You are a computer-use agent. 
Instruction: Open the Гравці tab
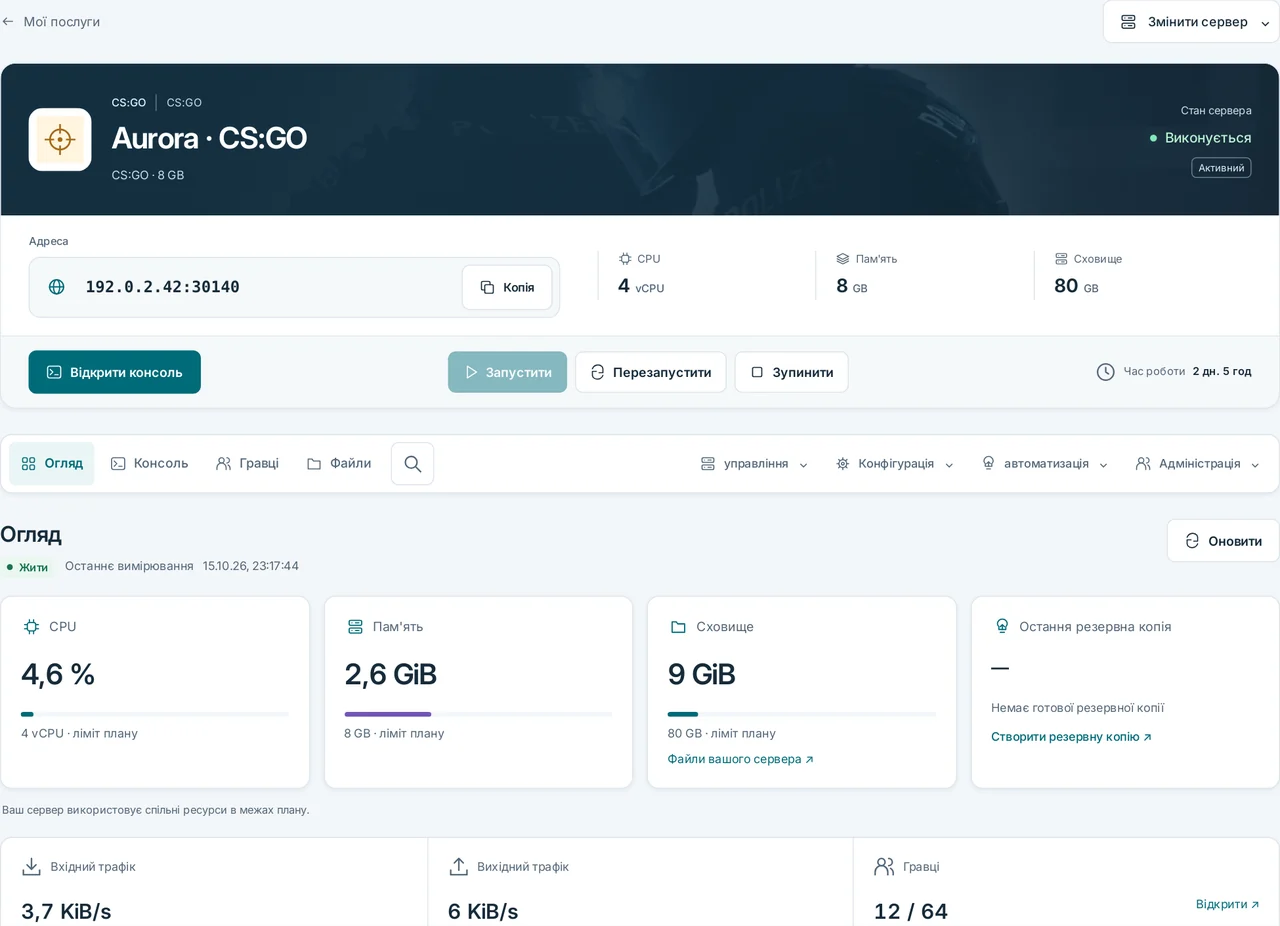(247, 464)
